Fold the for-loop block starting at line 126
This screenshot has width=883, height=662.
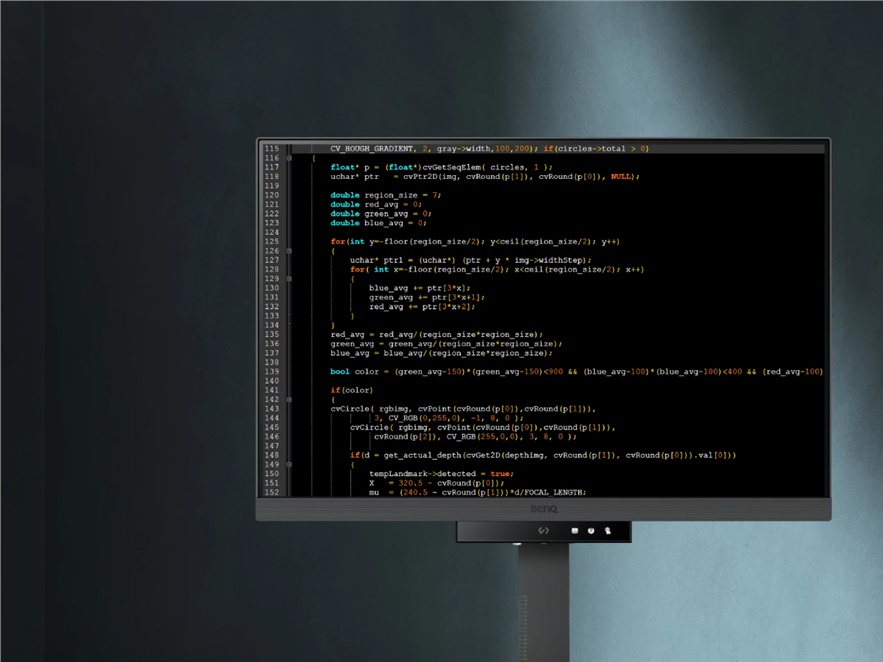pos(289,251)
